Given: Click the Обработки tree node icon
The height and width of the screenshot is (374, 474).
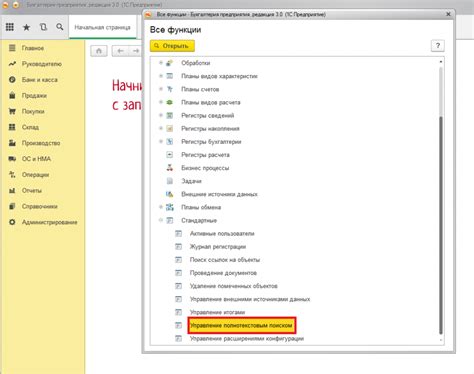Looking at the screenshot, I should point(170,63).
